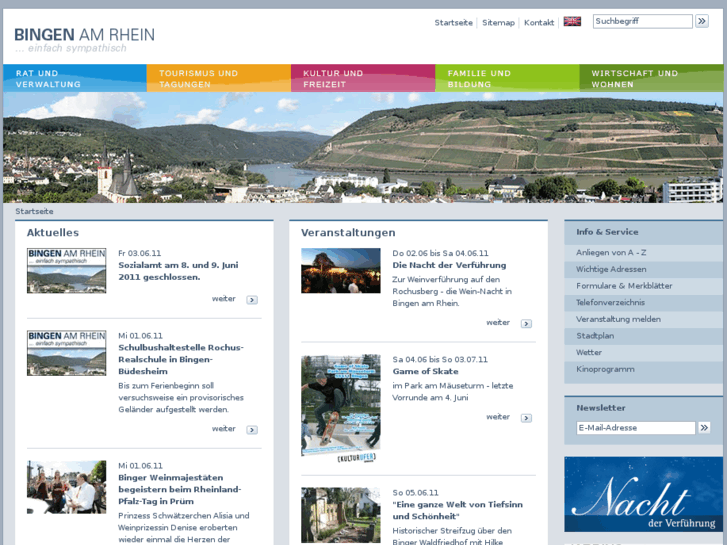Click Info & Service heading
Image resolution: width=727 pixels, height=545 pixels.
click(x=607, y=232)
